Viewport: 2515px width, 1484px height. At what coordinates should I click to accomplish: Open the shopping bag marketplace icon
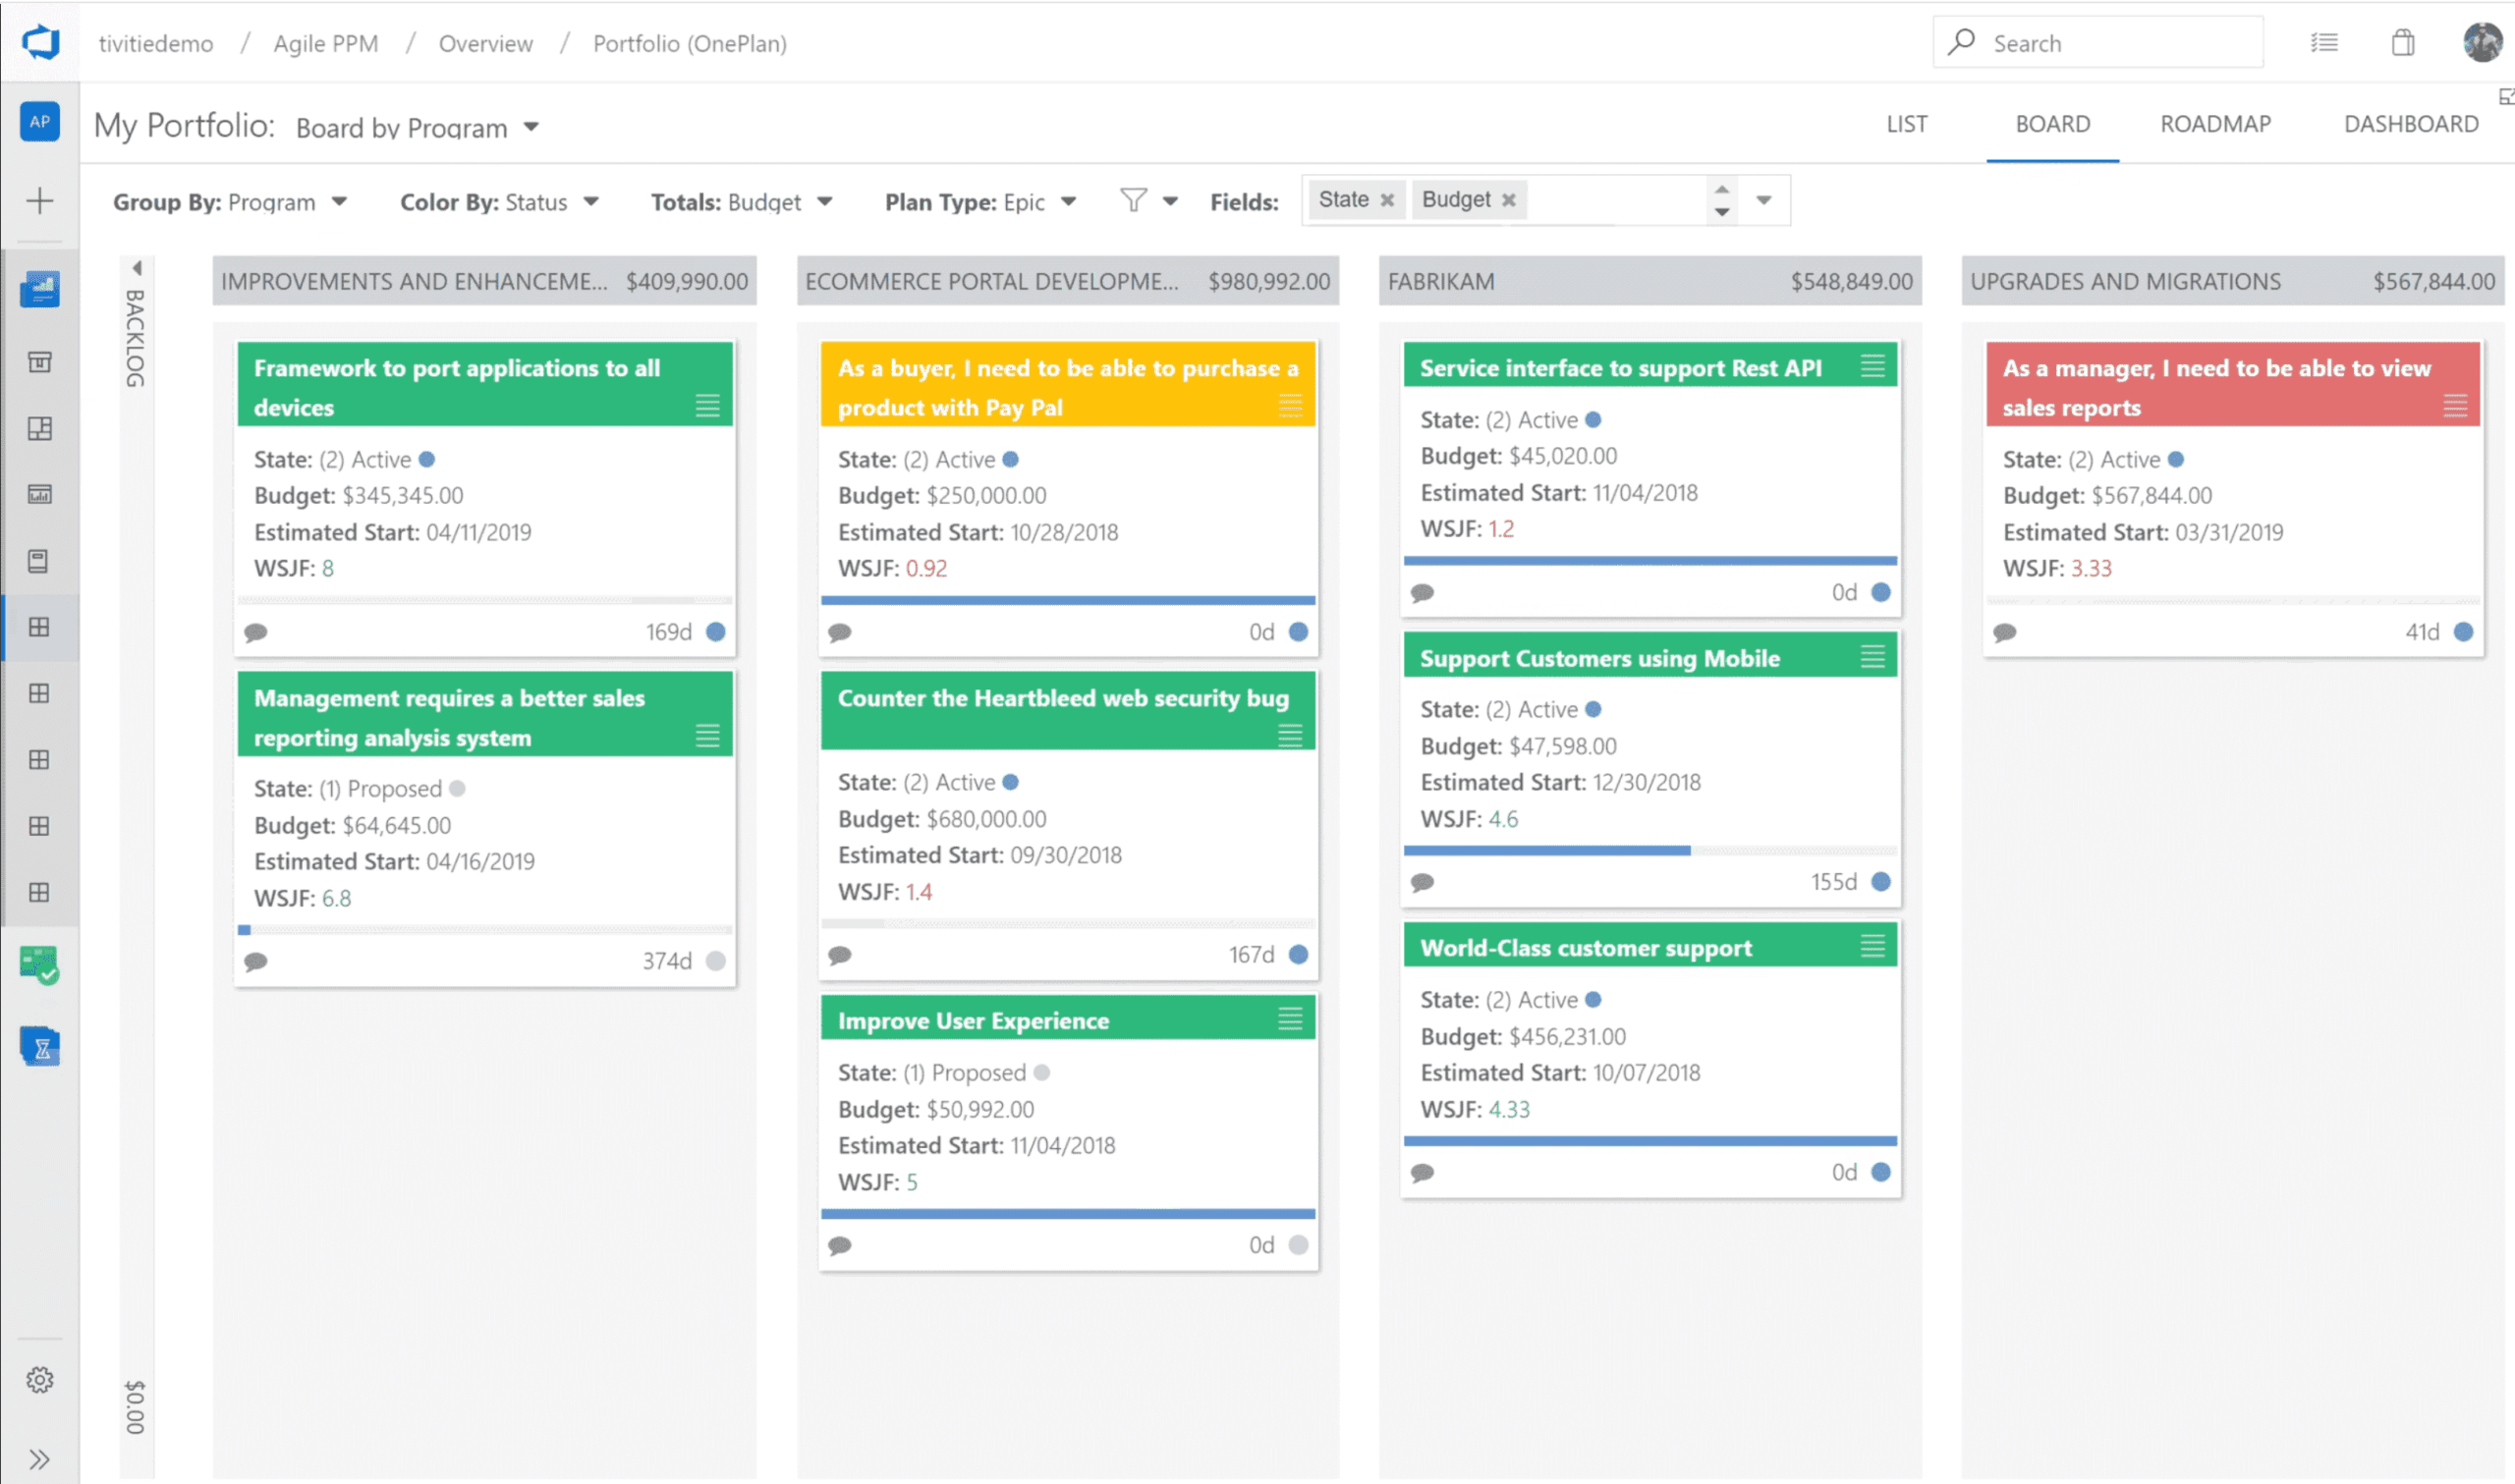tap(2403, 43)
